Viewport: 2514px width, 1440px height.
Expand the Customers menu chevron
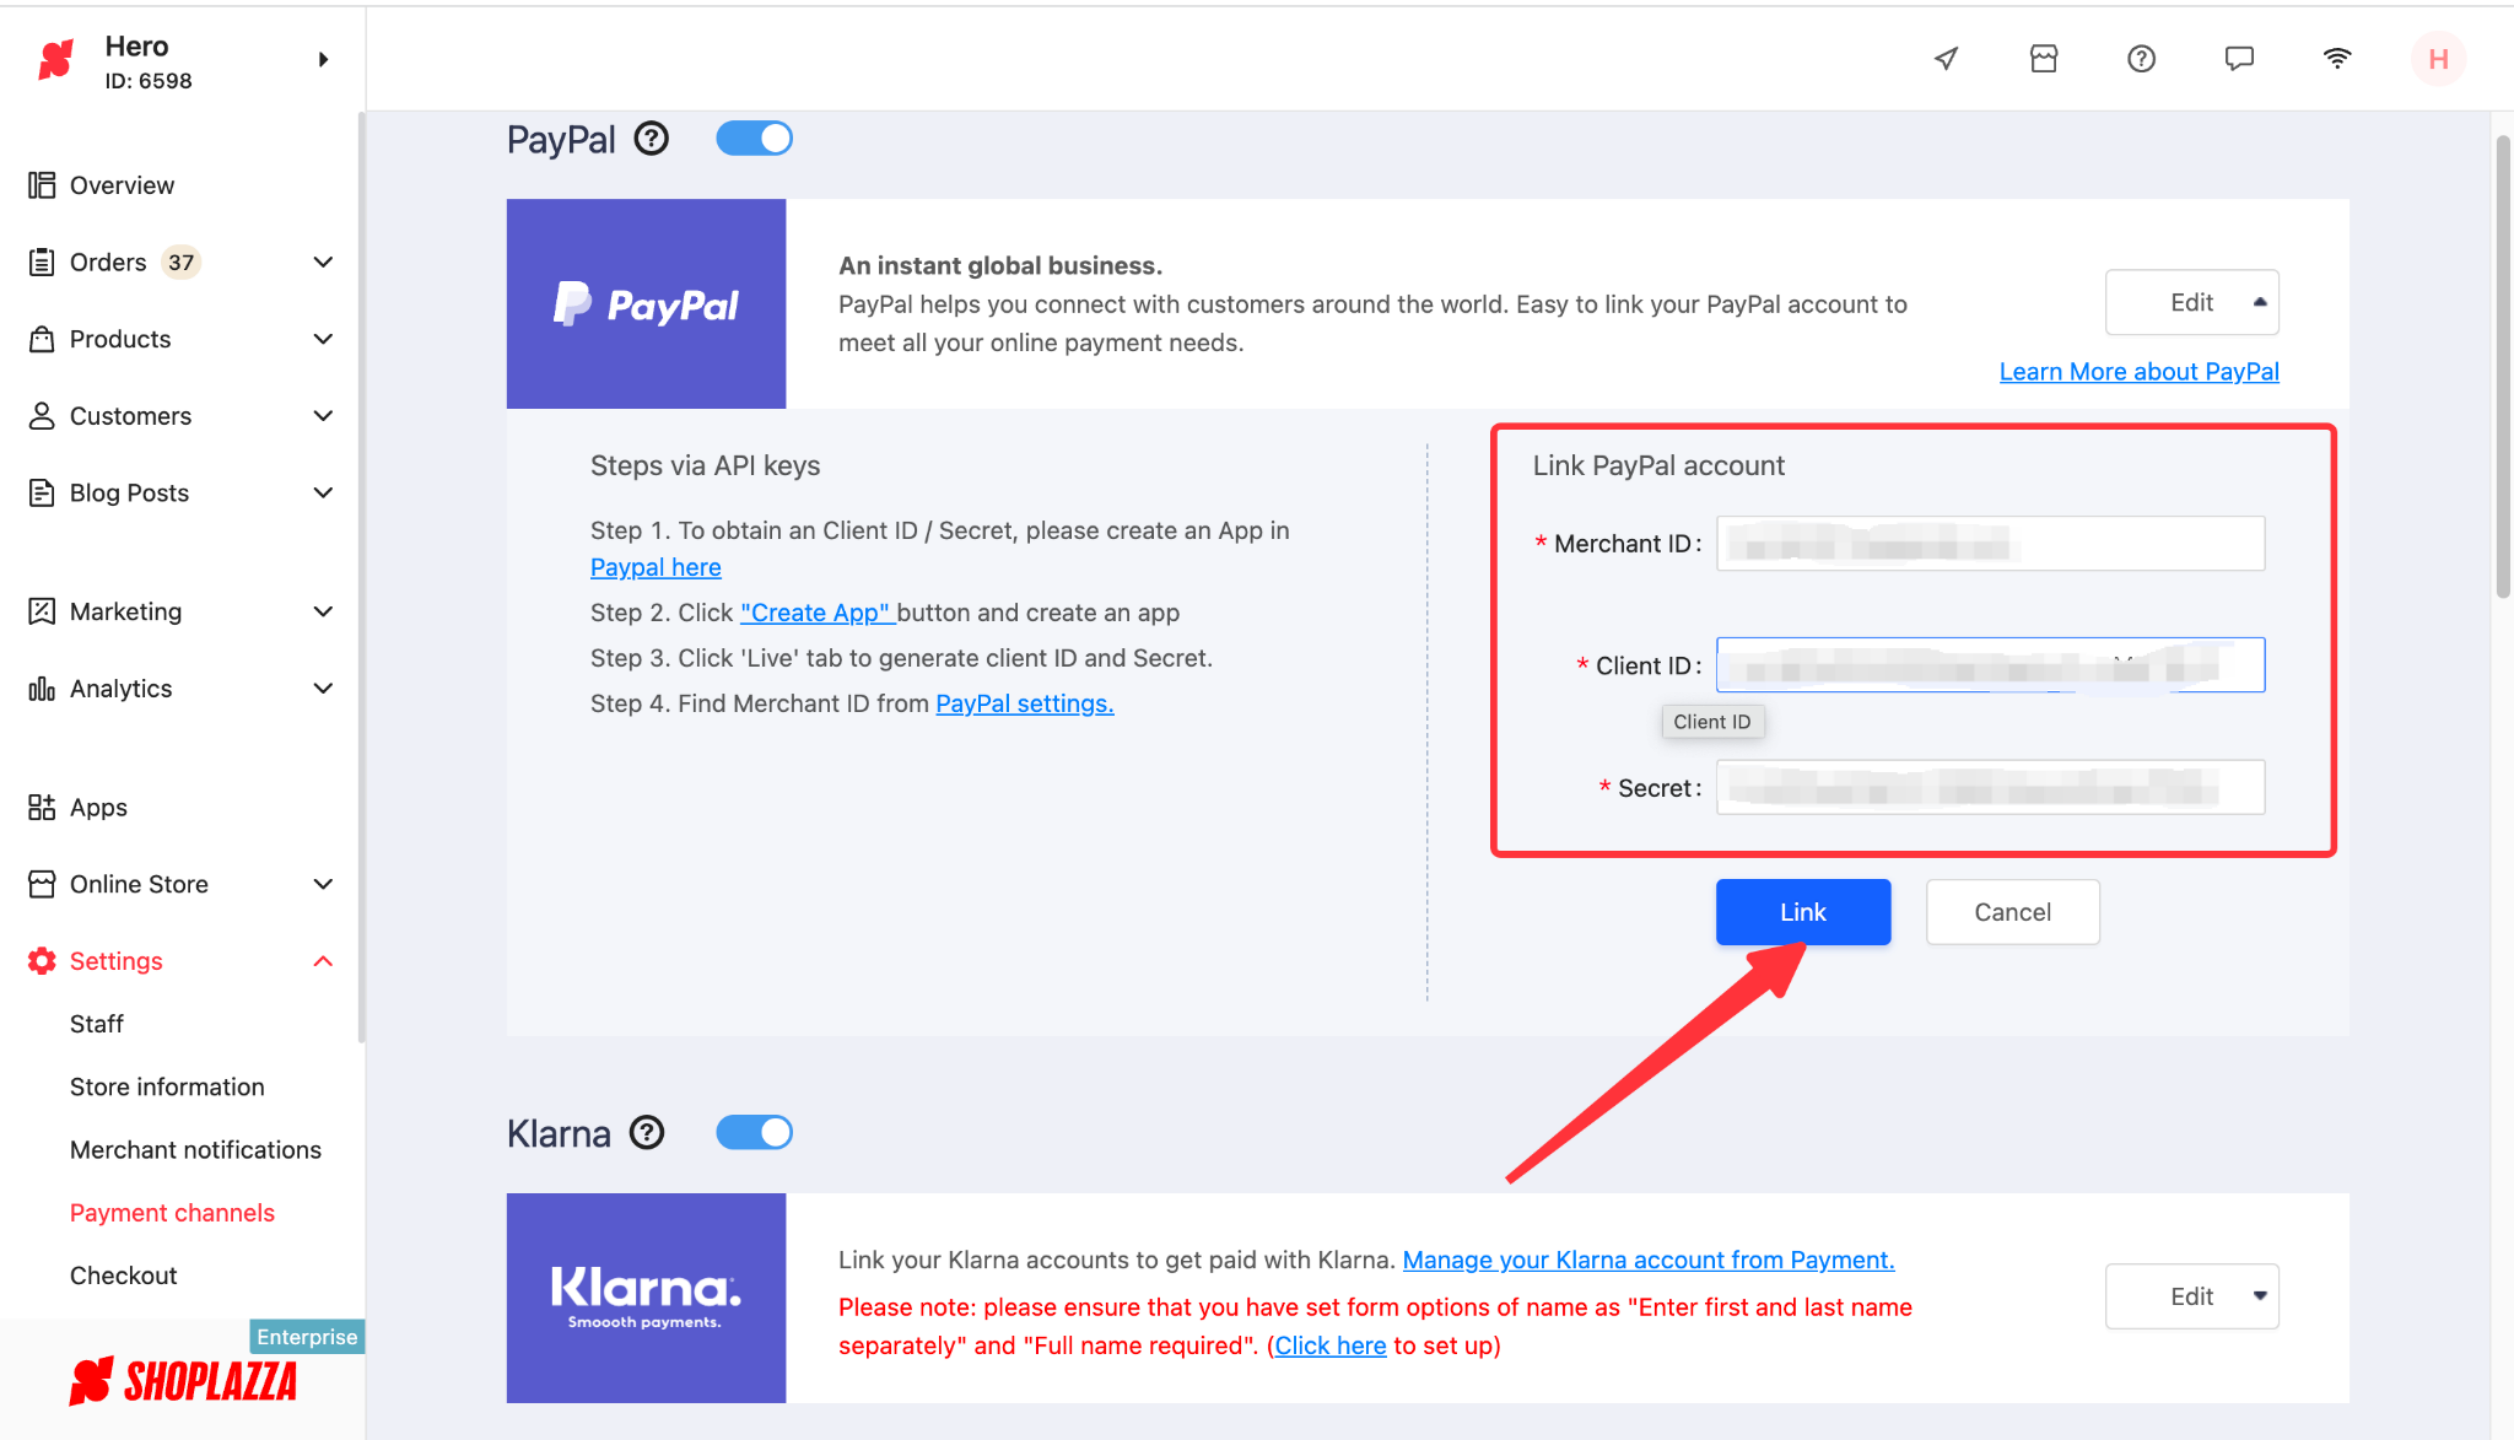pos(323,416)
